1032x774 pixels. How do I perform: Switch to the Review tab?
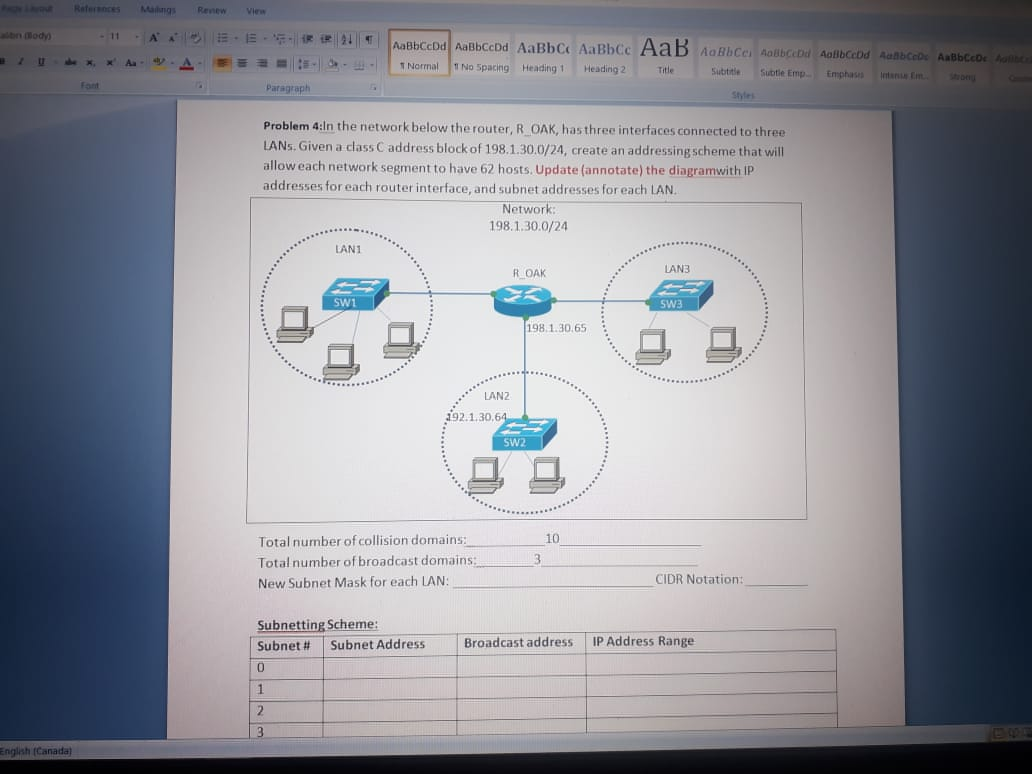click(x=211, y=9)
